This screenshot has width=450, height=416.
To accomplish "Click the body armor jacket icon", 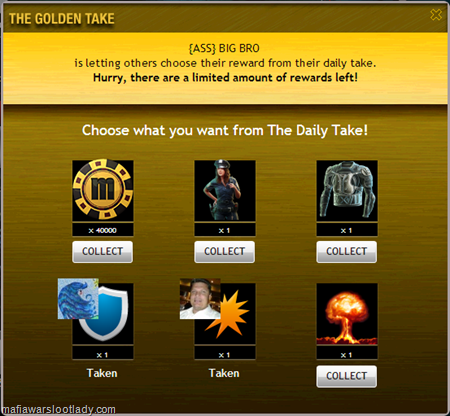I will point(347,190).
